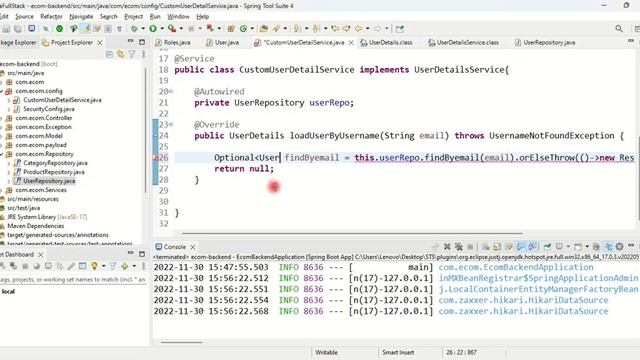Click Link with Editor icon in Project Explorer
This screenshot has width=640, height=360.
[120, 54]
